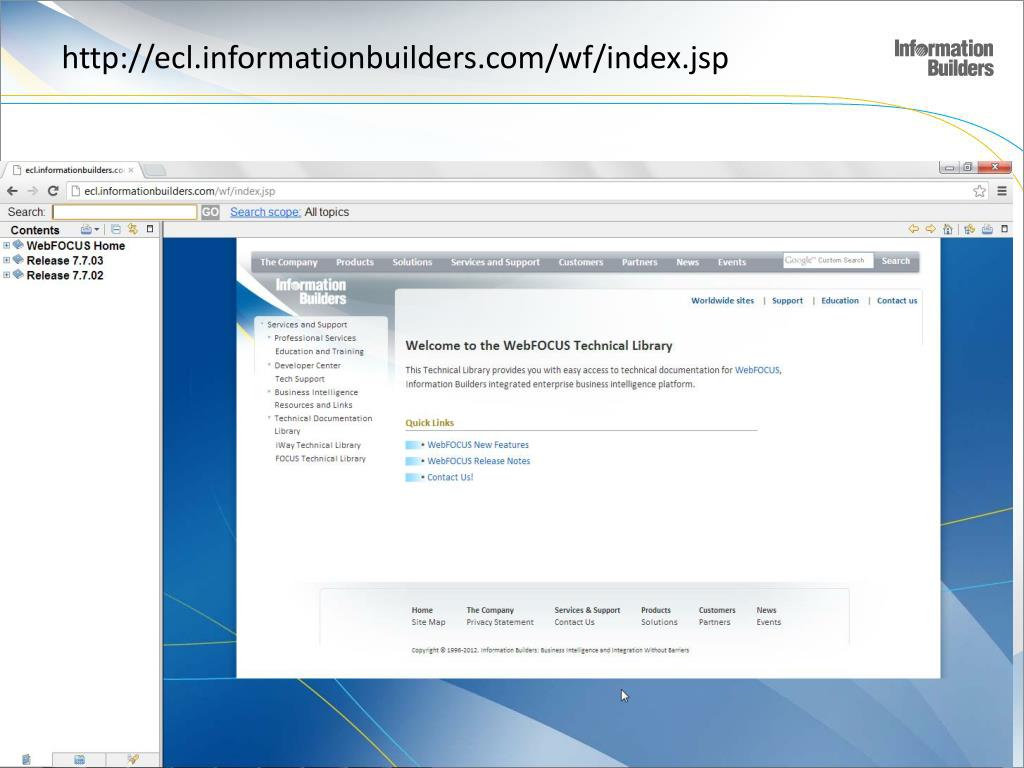The image size is (1024, 768).
Task: Open FOCUS Technical Library sidebar link
Action: coord(320,458)
